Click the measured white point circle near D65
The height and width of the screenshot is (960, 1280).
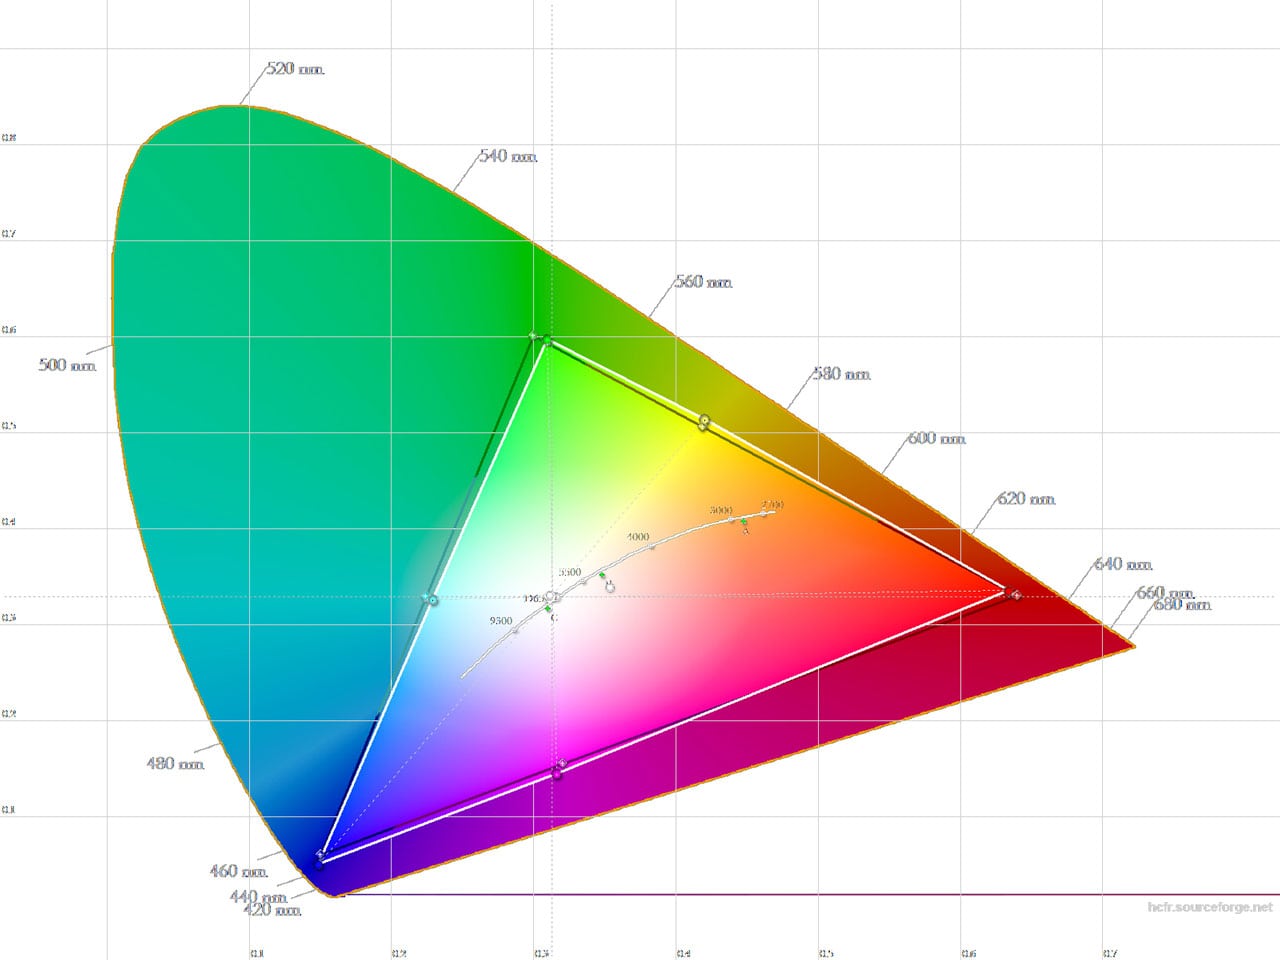(549, 597)
